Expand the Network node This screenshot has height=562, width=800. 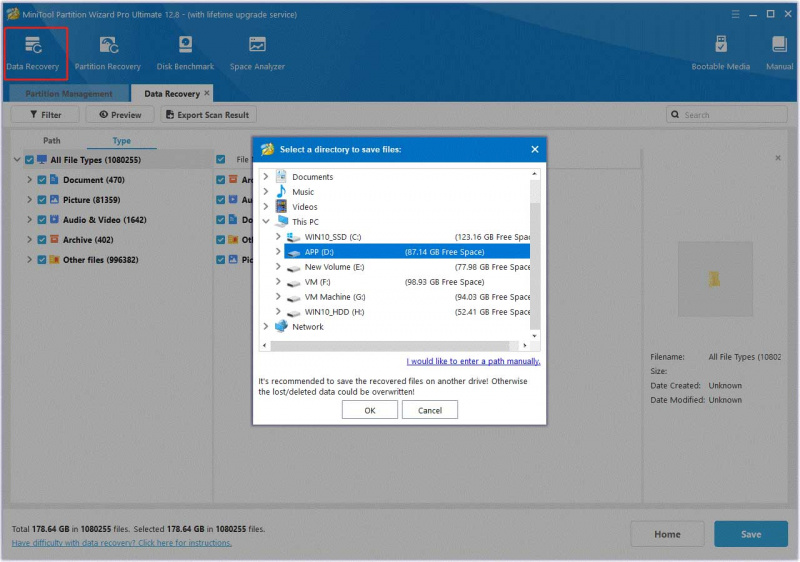(266, 326)
